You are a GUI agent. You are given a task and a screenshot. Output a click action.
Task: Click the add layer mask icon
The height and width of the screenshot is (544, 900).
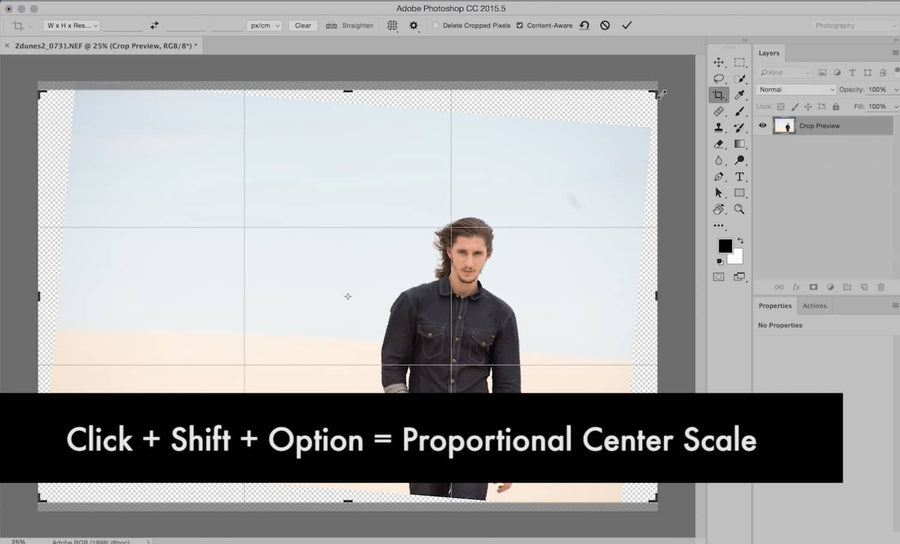[x=813, y=287]
